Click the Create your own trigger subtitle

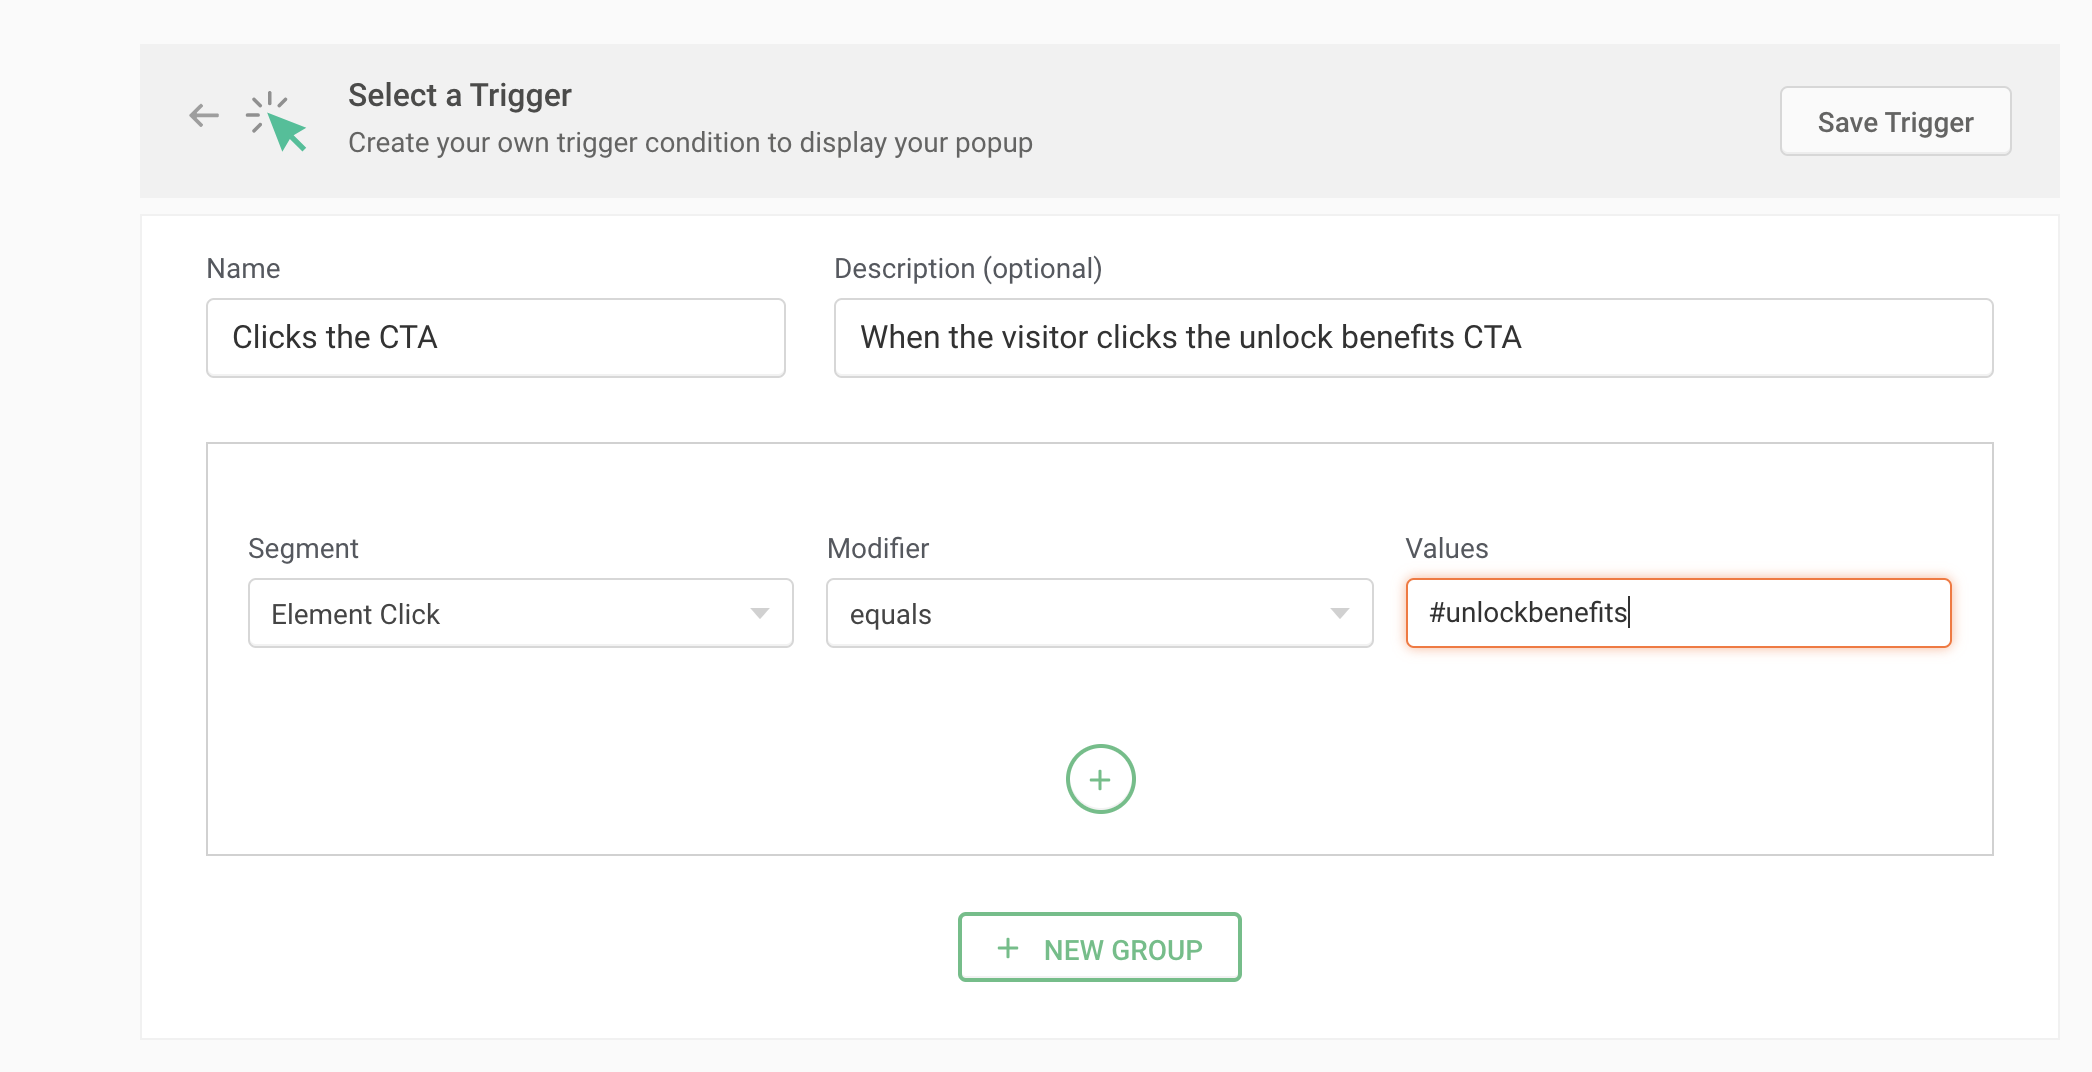point(690,143)
